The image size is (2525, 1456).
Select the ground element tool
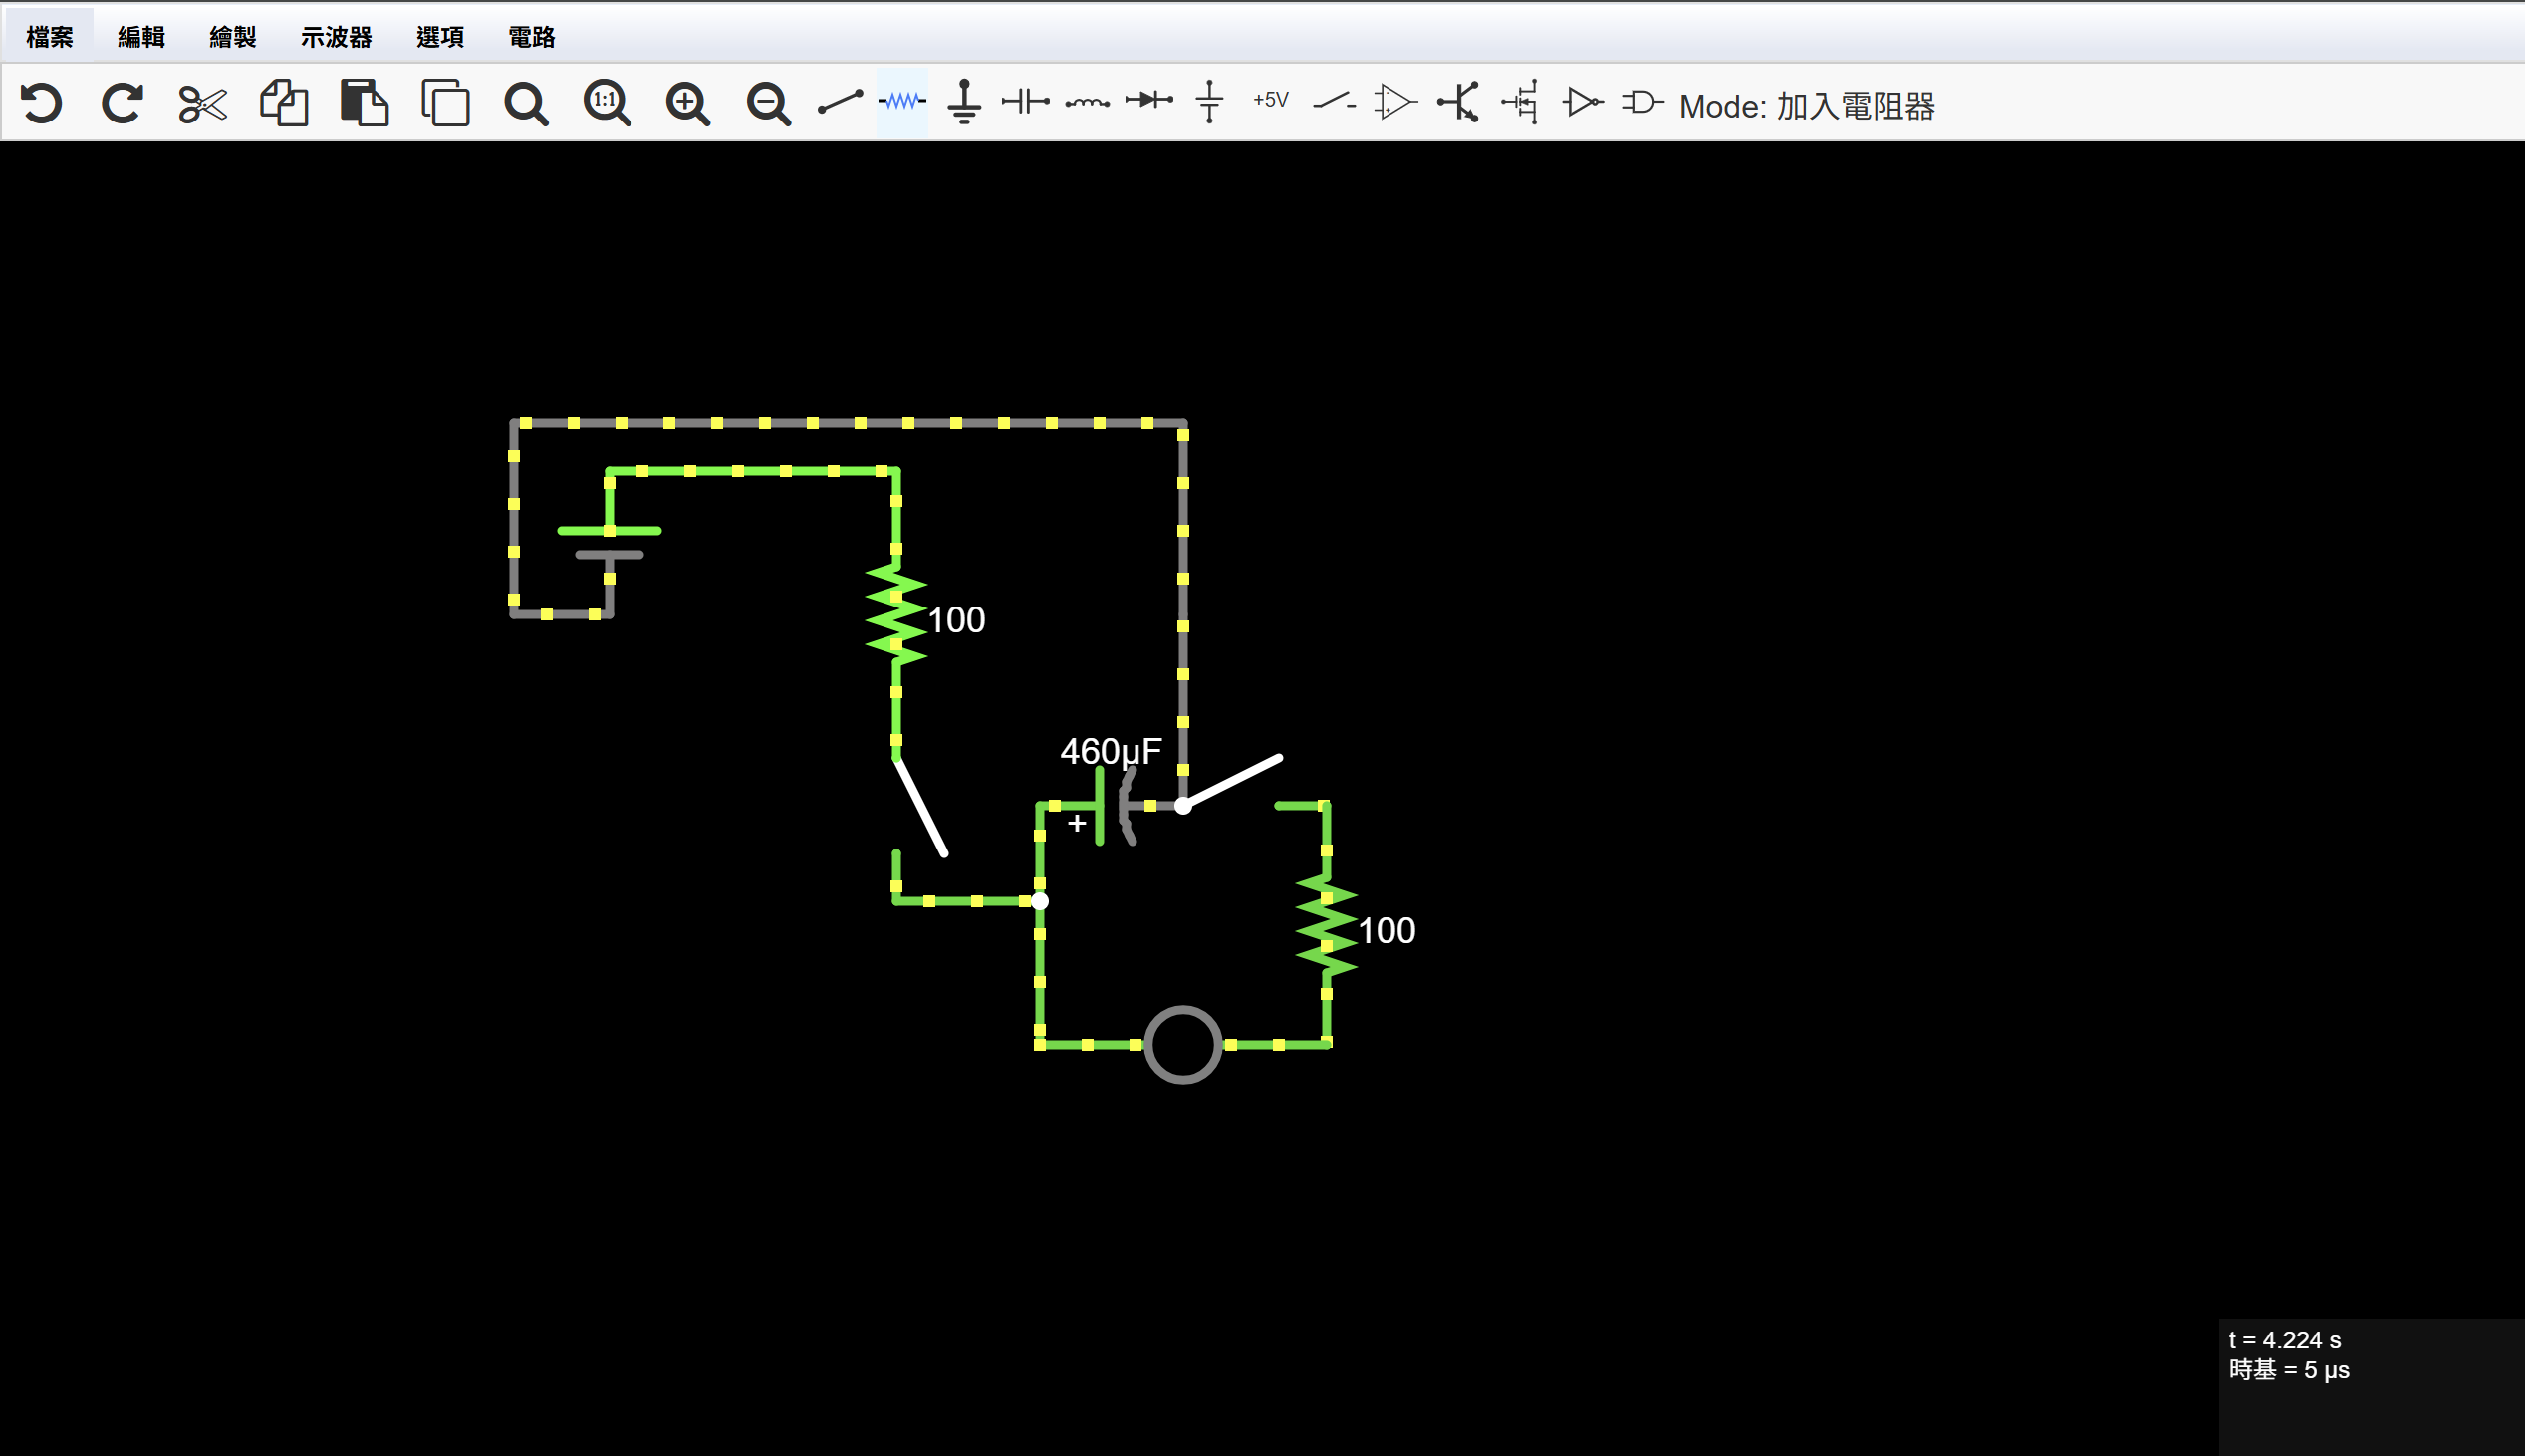point(964,101)
